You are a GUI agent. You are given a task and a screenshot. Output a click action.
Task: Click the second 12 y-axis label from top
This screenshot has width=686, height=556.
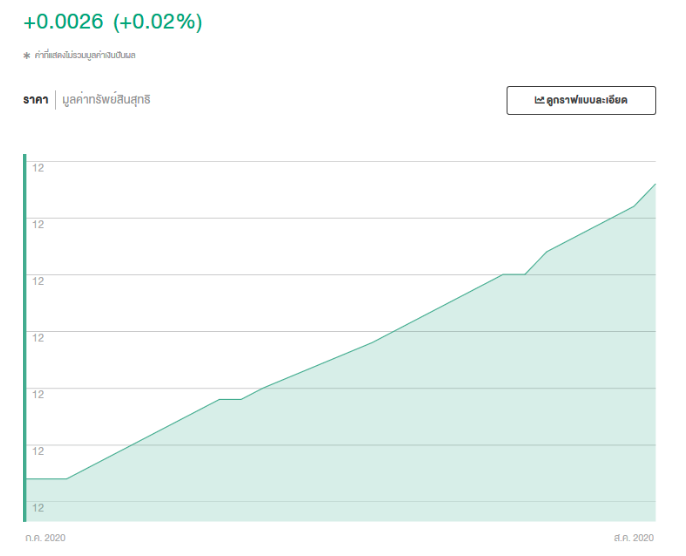(38, 224)
